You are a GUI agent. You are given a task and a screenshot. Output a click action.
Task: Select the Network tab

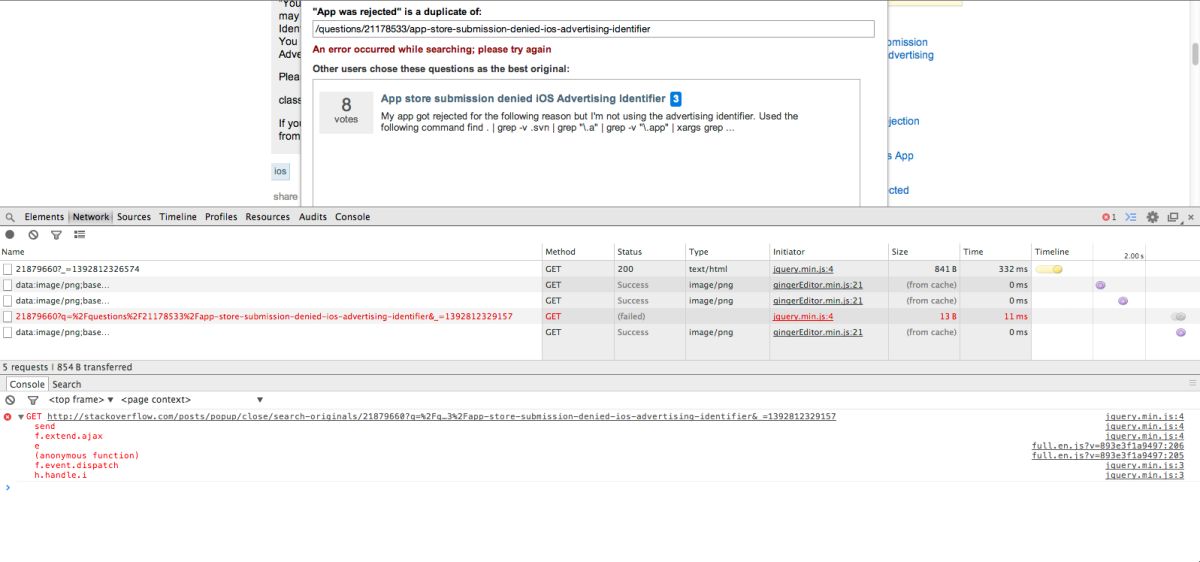(90, 217)
